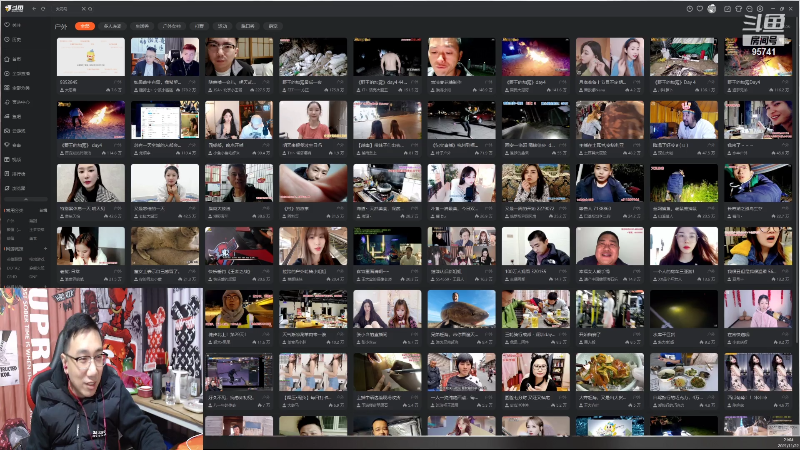Open the stream with the plated food dish
Image resolution: width=800 pixels, height=450 pixels.
[610, 372]
